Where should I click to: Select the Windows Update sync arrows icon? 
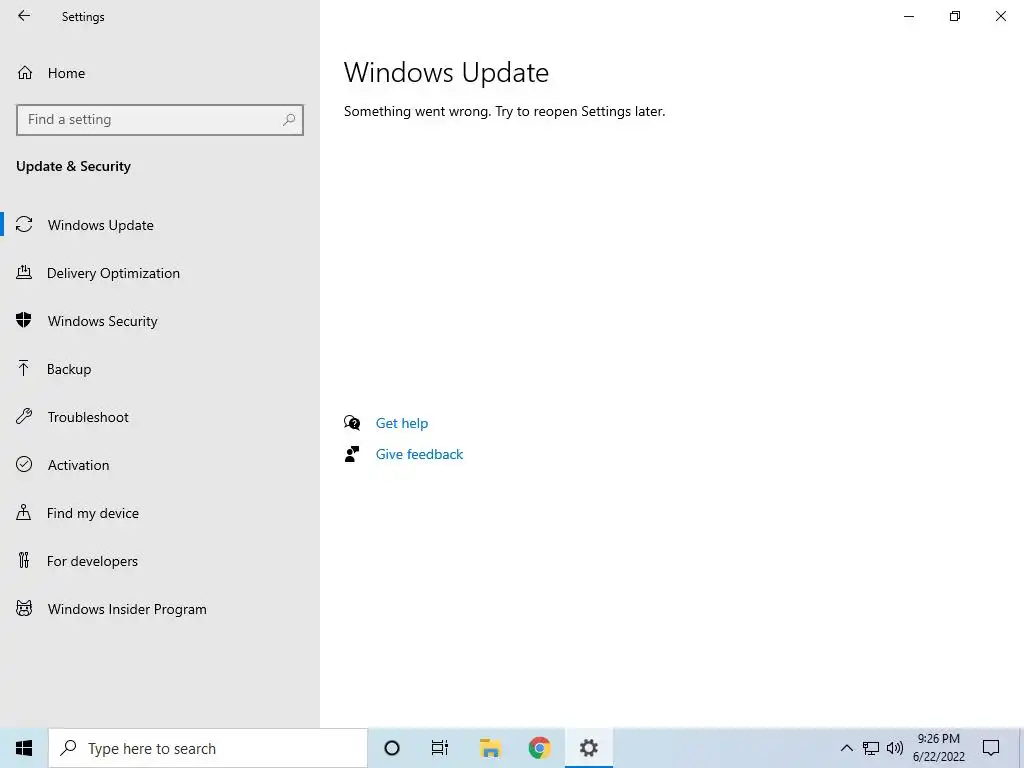coord(24,225)
